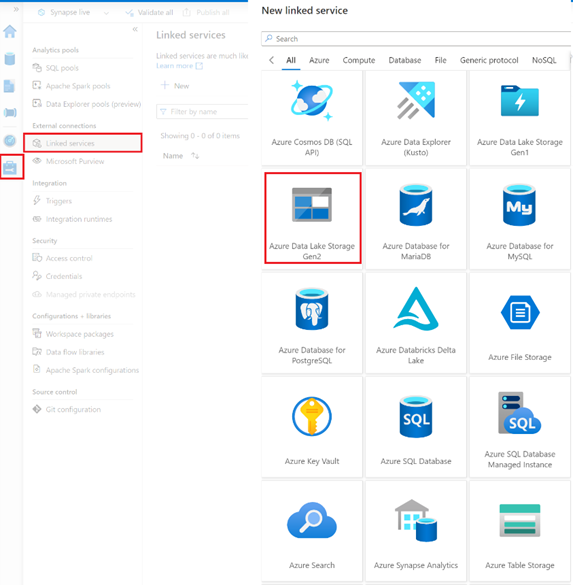Select the Azure tab
573x585 pixels.
coord(319,60)
